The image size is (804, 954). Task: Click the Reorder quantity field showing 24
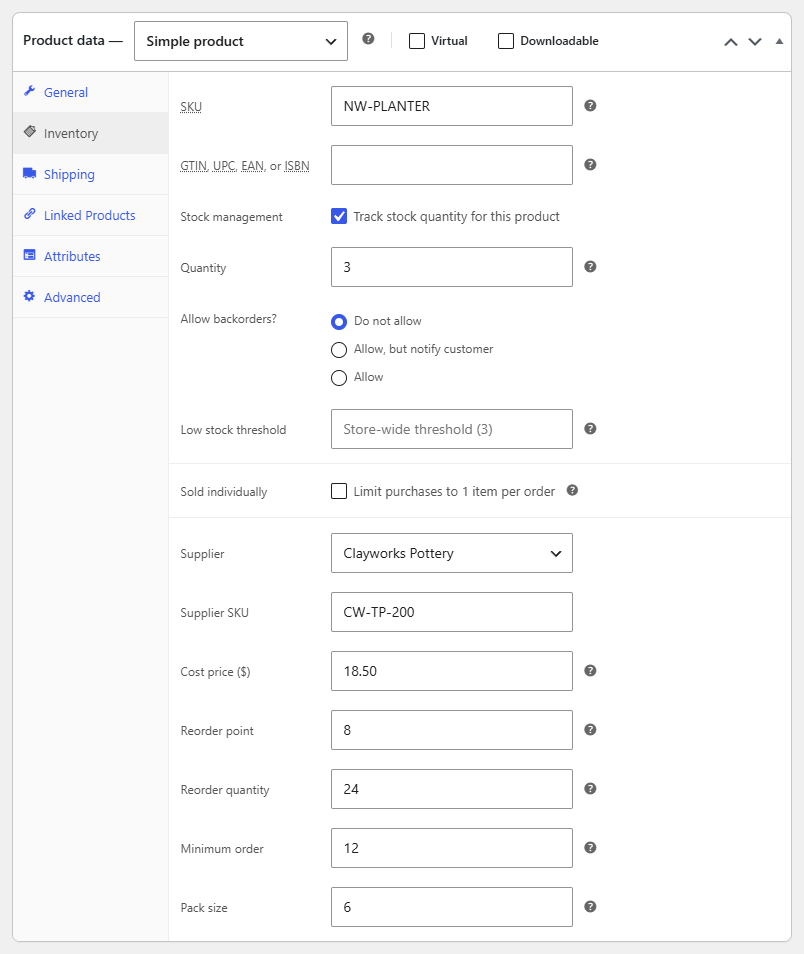coord(452,789)
